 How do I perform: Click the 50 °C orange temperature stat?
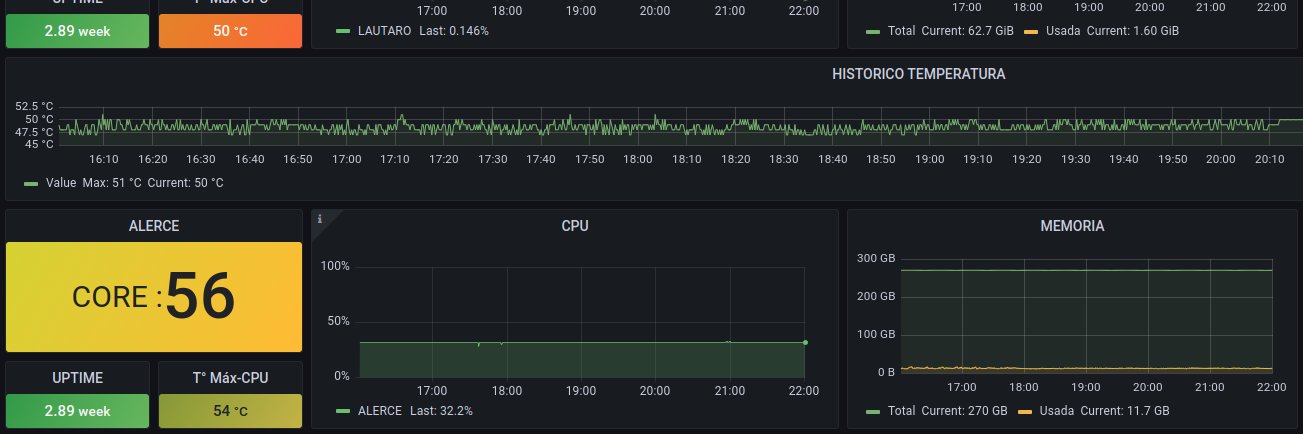click(x=231, y=31)
